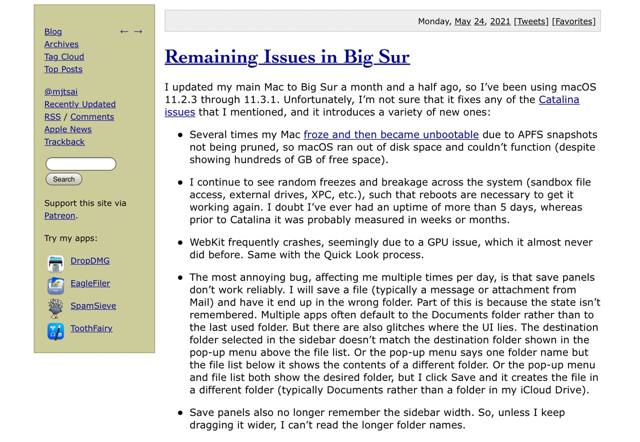
Task: Click the sidebar search text field
Action: click(81, 163)
